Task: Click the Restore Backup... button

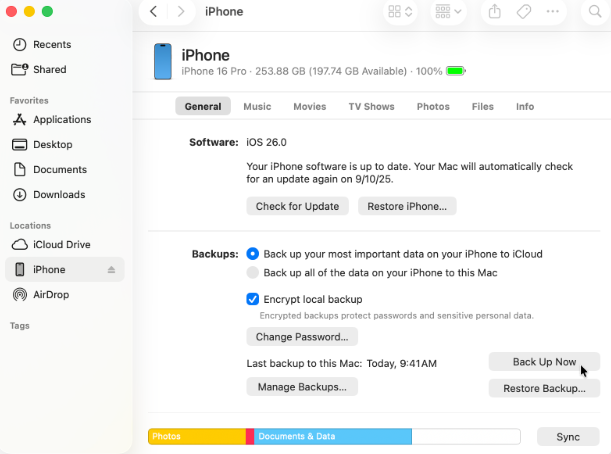Action: [x=544, y=389]
